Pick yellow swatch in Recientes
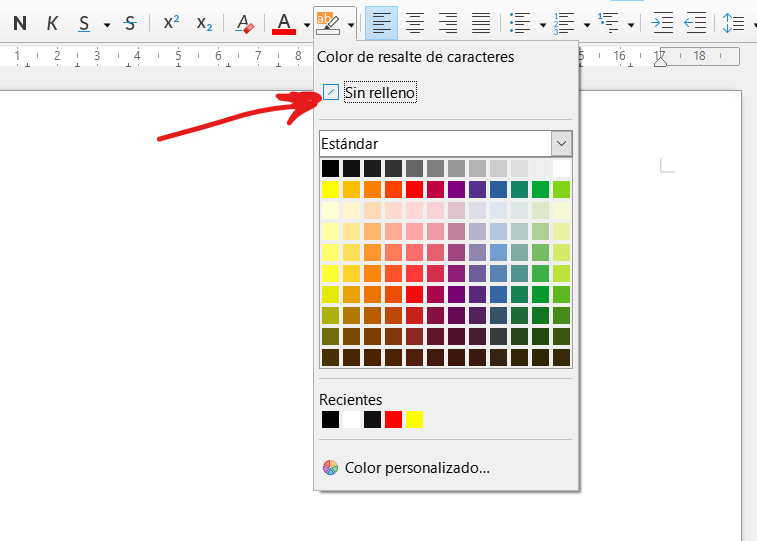This screenshot has width=757, height=541. (414, 420)
